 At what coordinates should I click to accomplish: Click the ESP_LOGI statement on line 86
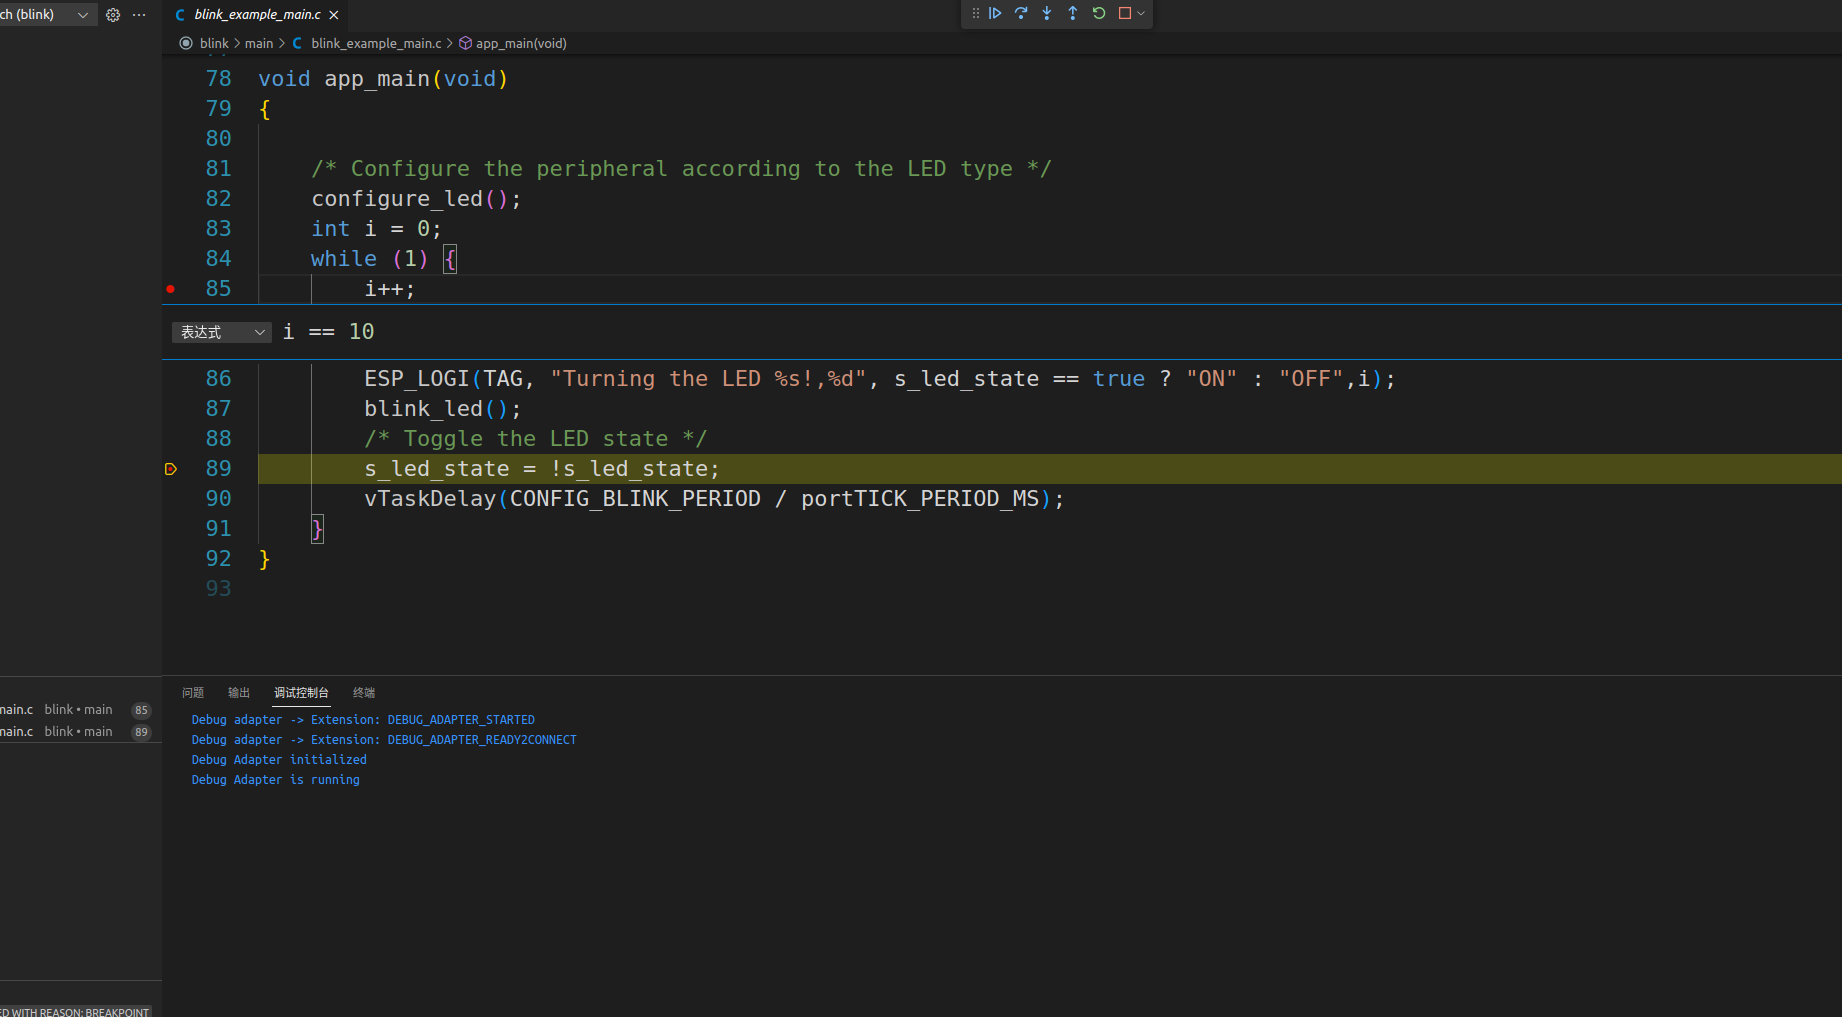(879, 379)
